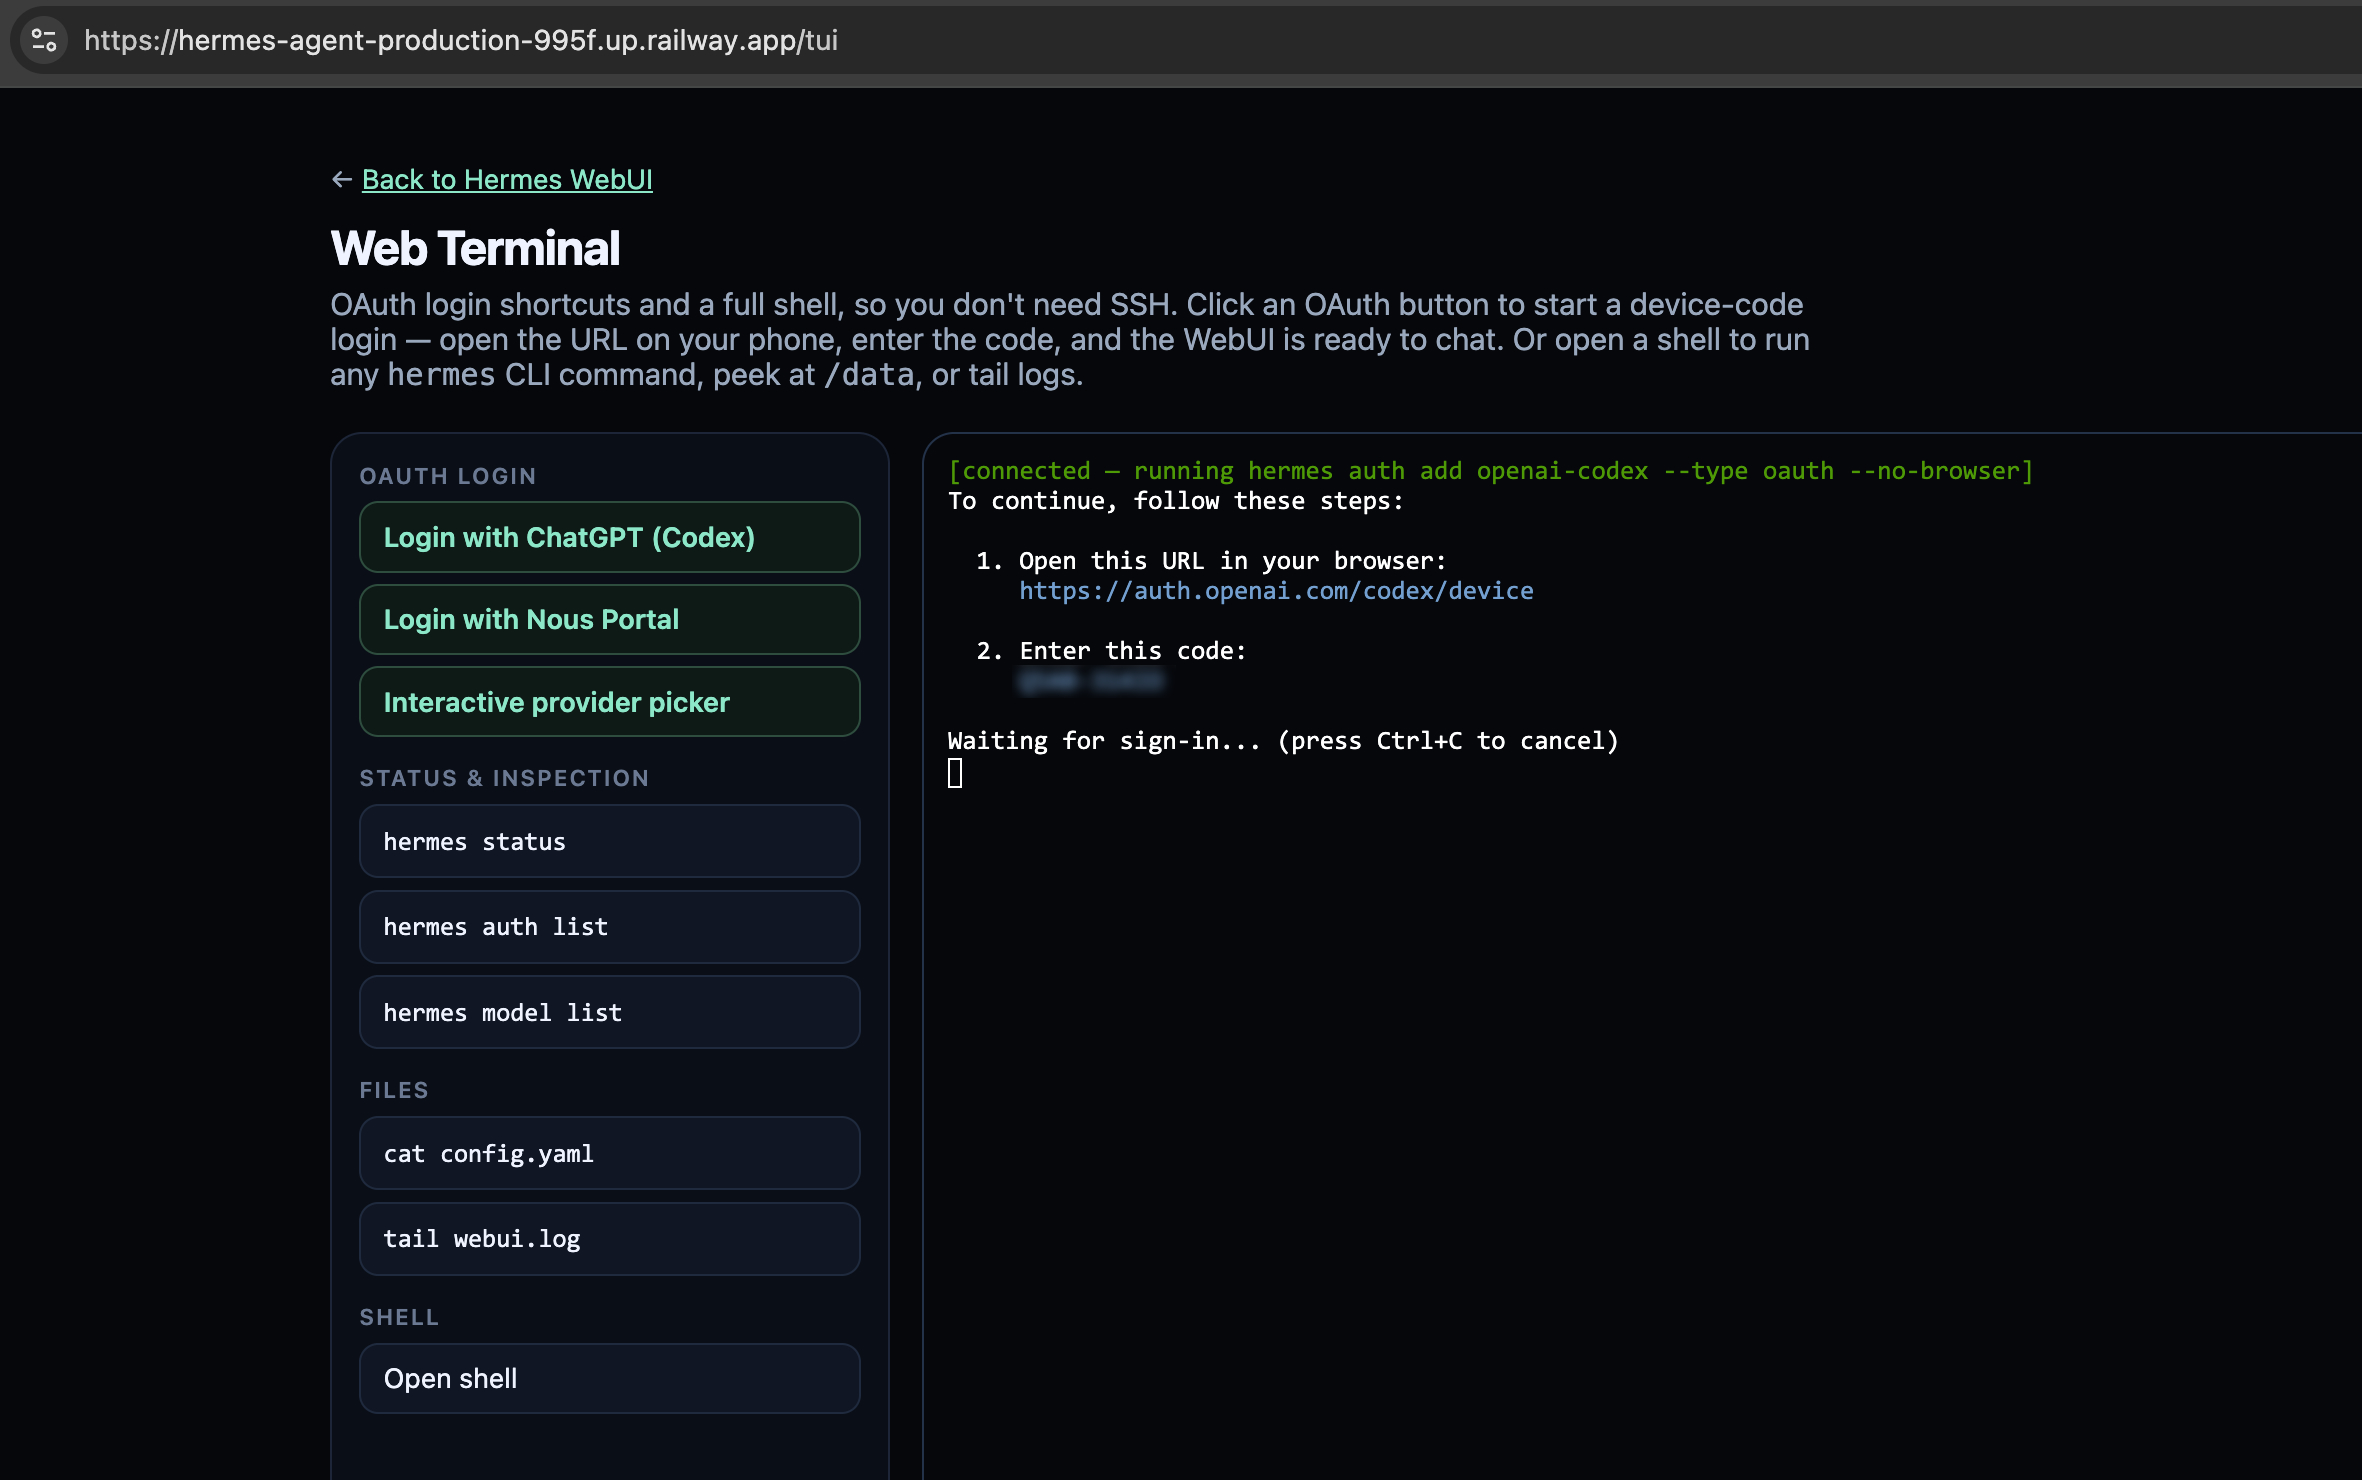Start Login with Nous Portal
The image size is (2362, 1480).
point(609,619)
